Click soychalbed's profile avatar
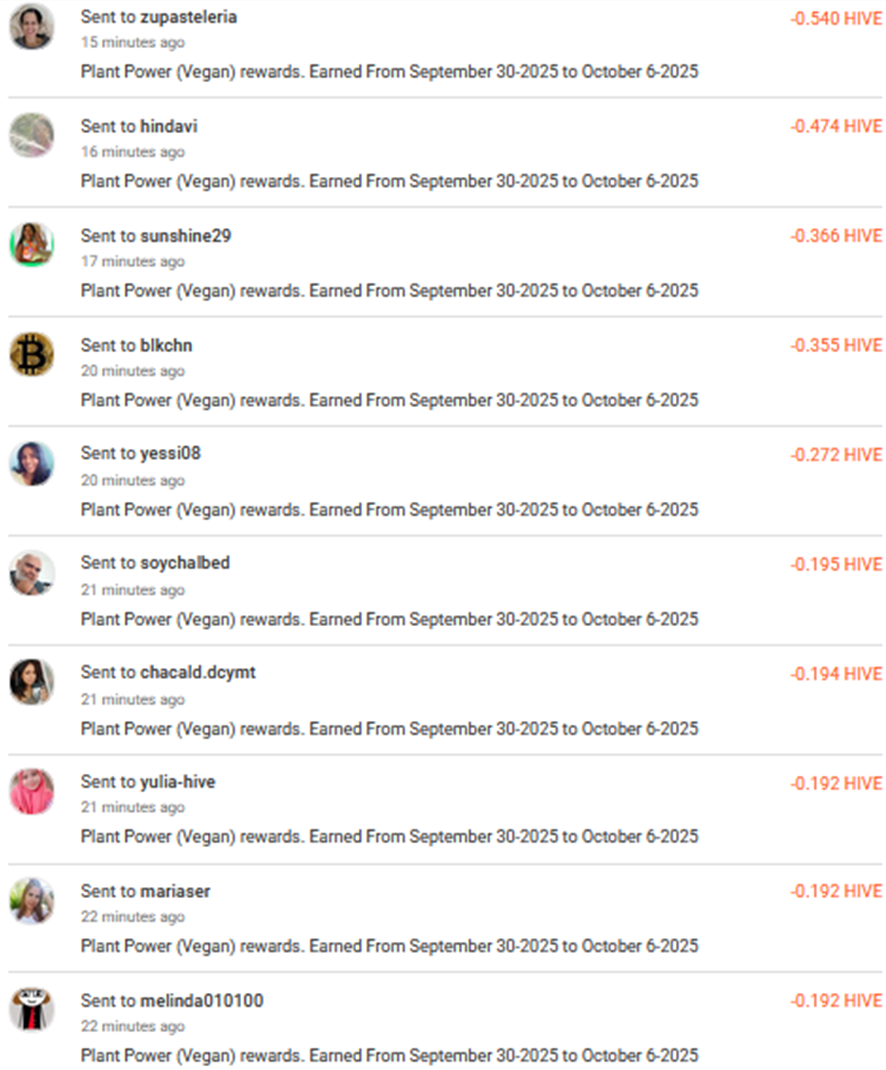 pos(32,573)
